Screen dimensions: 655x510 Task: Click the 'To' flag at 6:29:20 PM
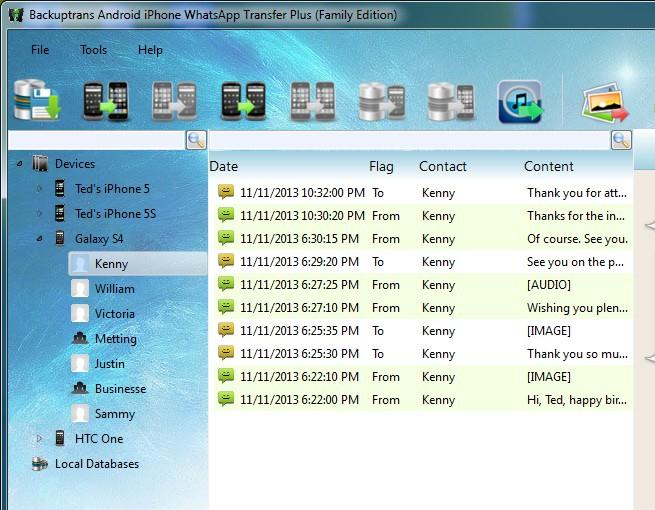tap(378, 262)
